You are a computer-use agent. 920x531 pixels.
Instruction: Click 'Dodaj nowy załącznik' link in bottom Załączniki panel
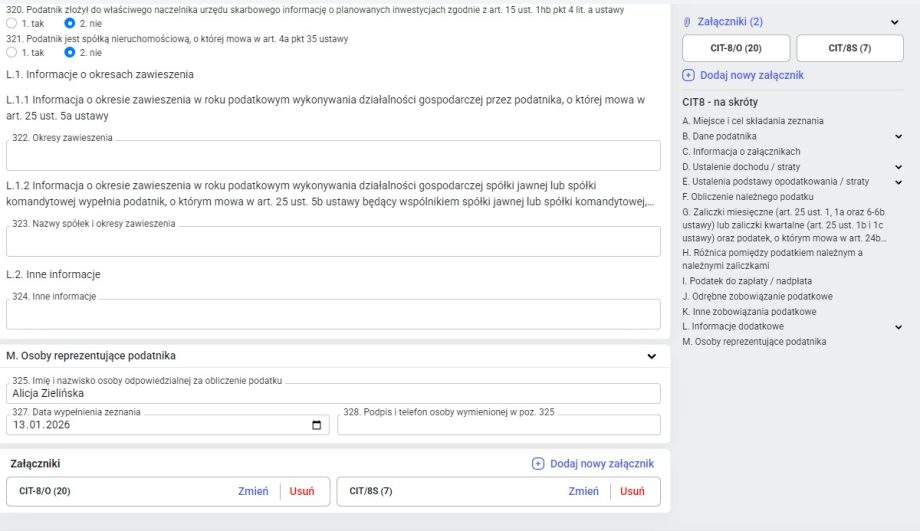click(602, 464)
